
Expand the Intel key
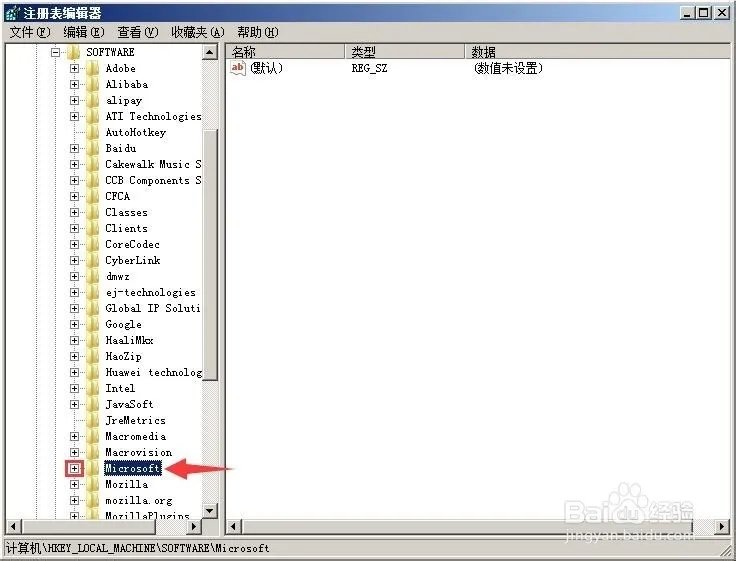pos(74,388)
